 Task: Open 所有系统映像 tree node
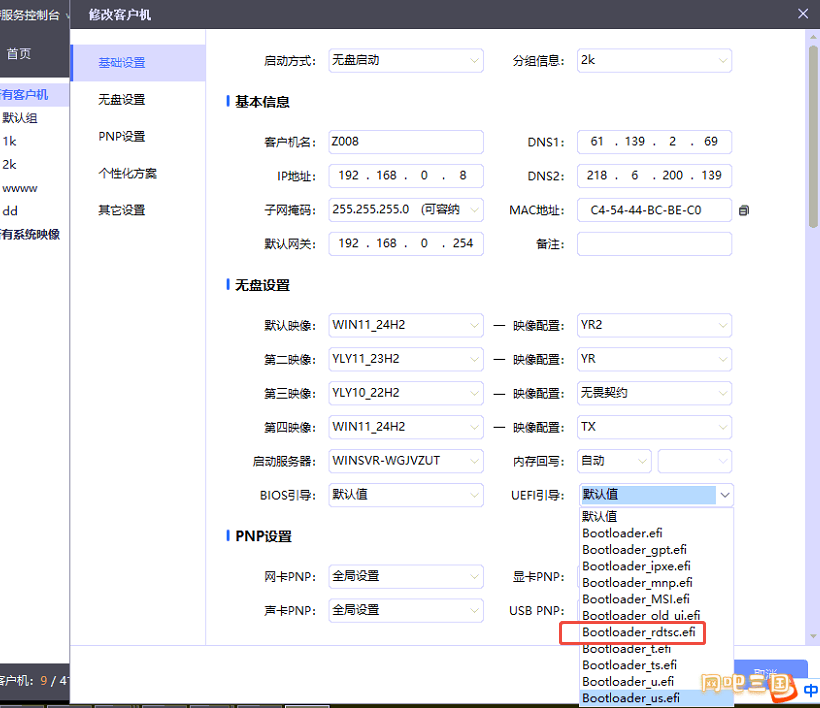click(30, 234)
